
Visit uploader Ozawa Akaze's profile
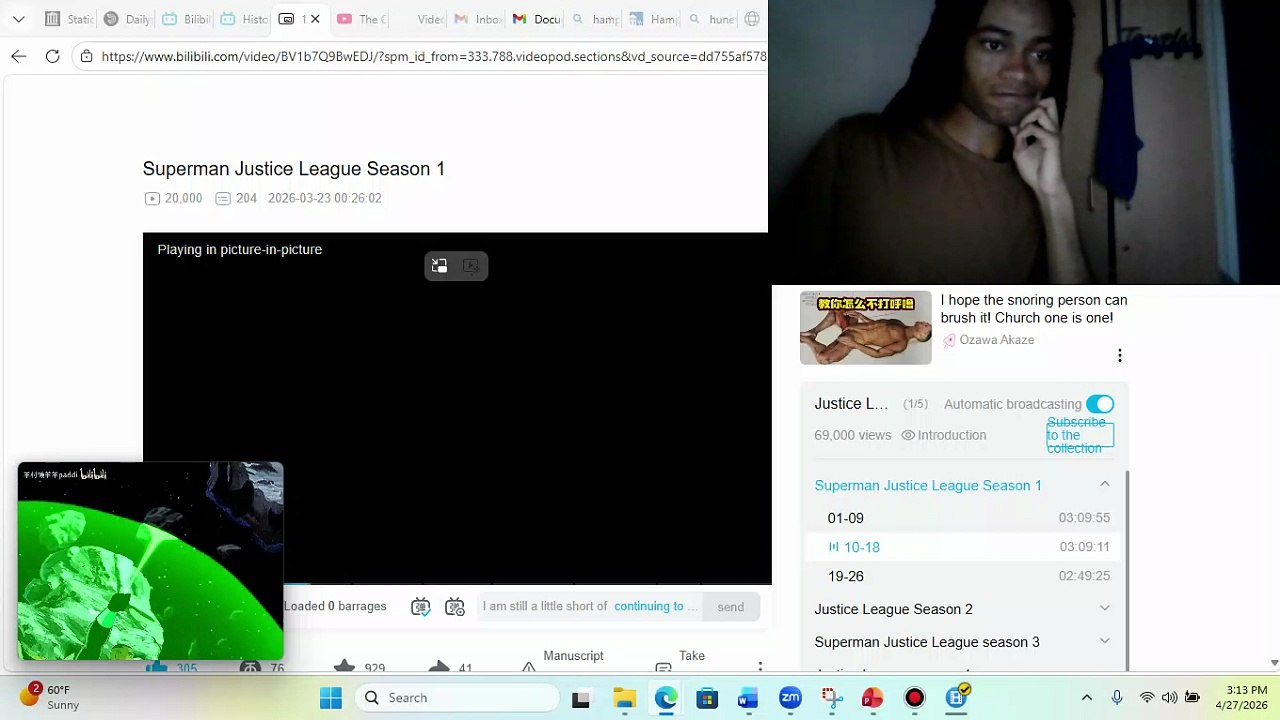click(x=997, y=340)
